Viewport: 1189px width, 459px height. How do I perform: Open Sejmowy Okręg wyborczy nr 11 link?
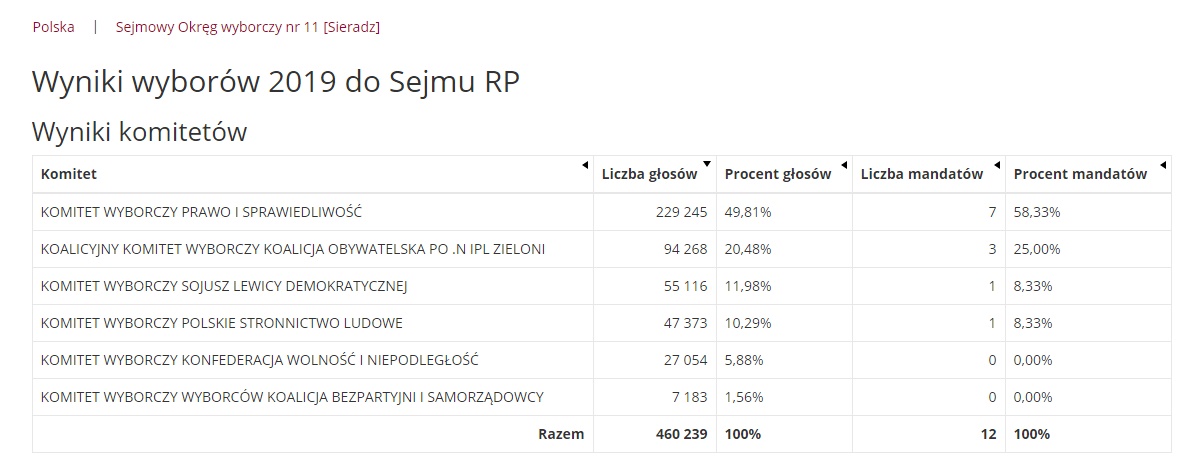[248, 27]
